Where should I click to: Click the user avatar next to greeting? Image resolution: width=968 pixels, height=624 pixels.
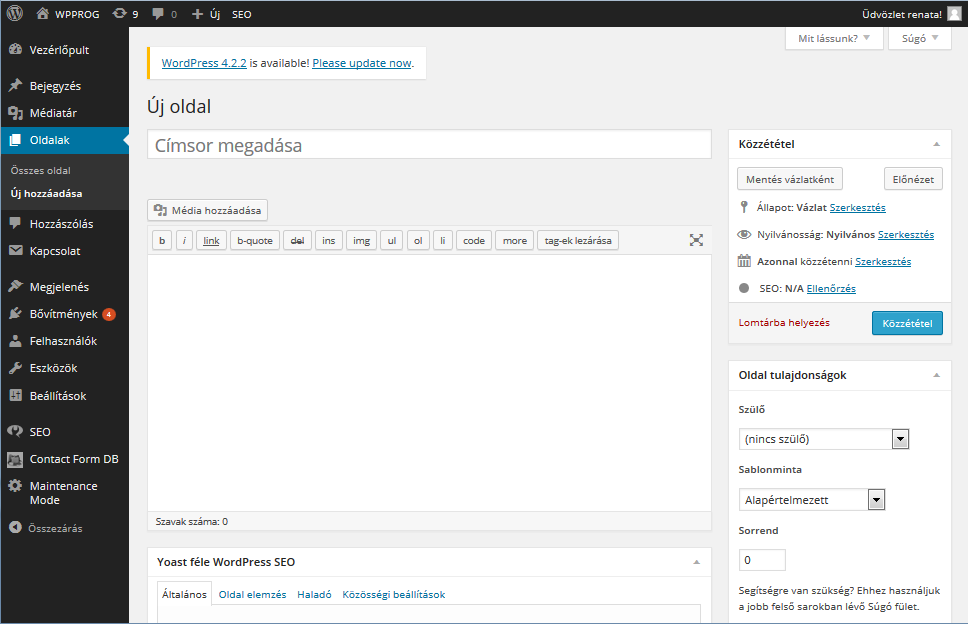pos(954,14)
